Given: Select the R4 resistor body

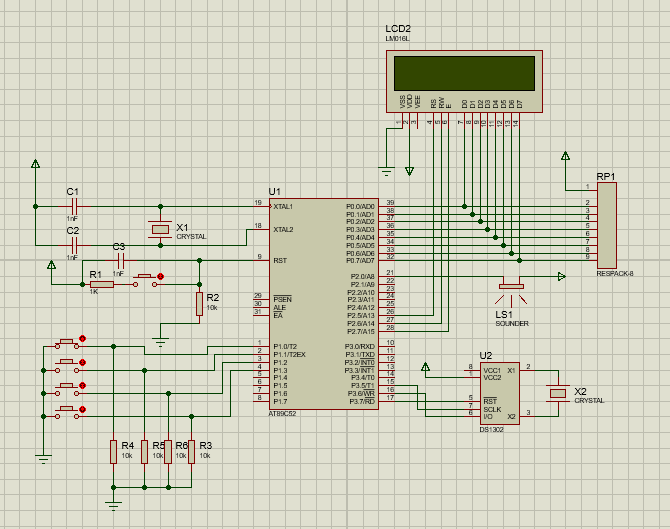Looking at the screenshot, I should point(113,452).
